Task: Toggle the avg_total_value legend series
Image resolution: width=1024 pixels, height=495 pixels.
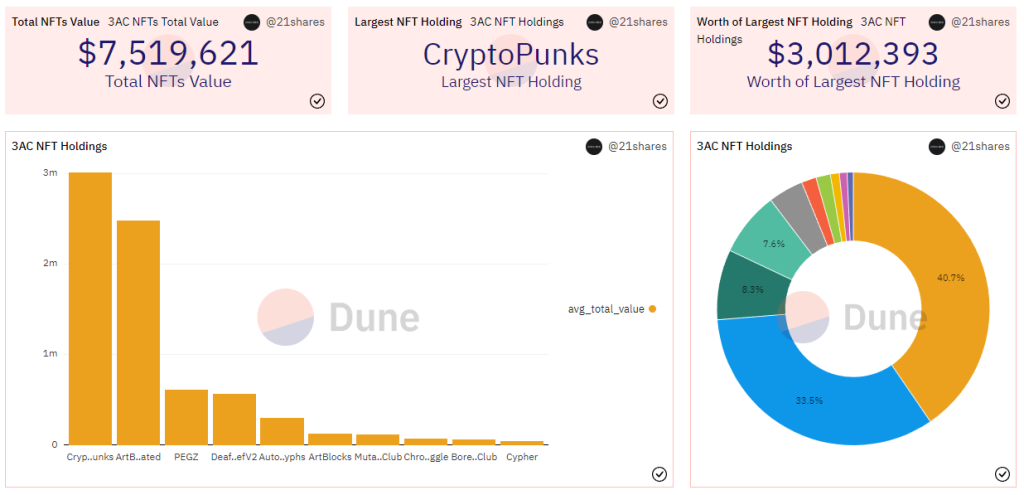Action: click(612, 309)
